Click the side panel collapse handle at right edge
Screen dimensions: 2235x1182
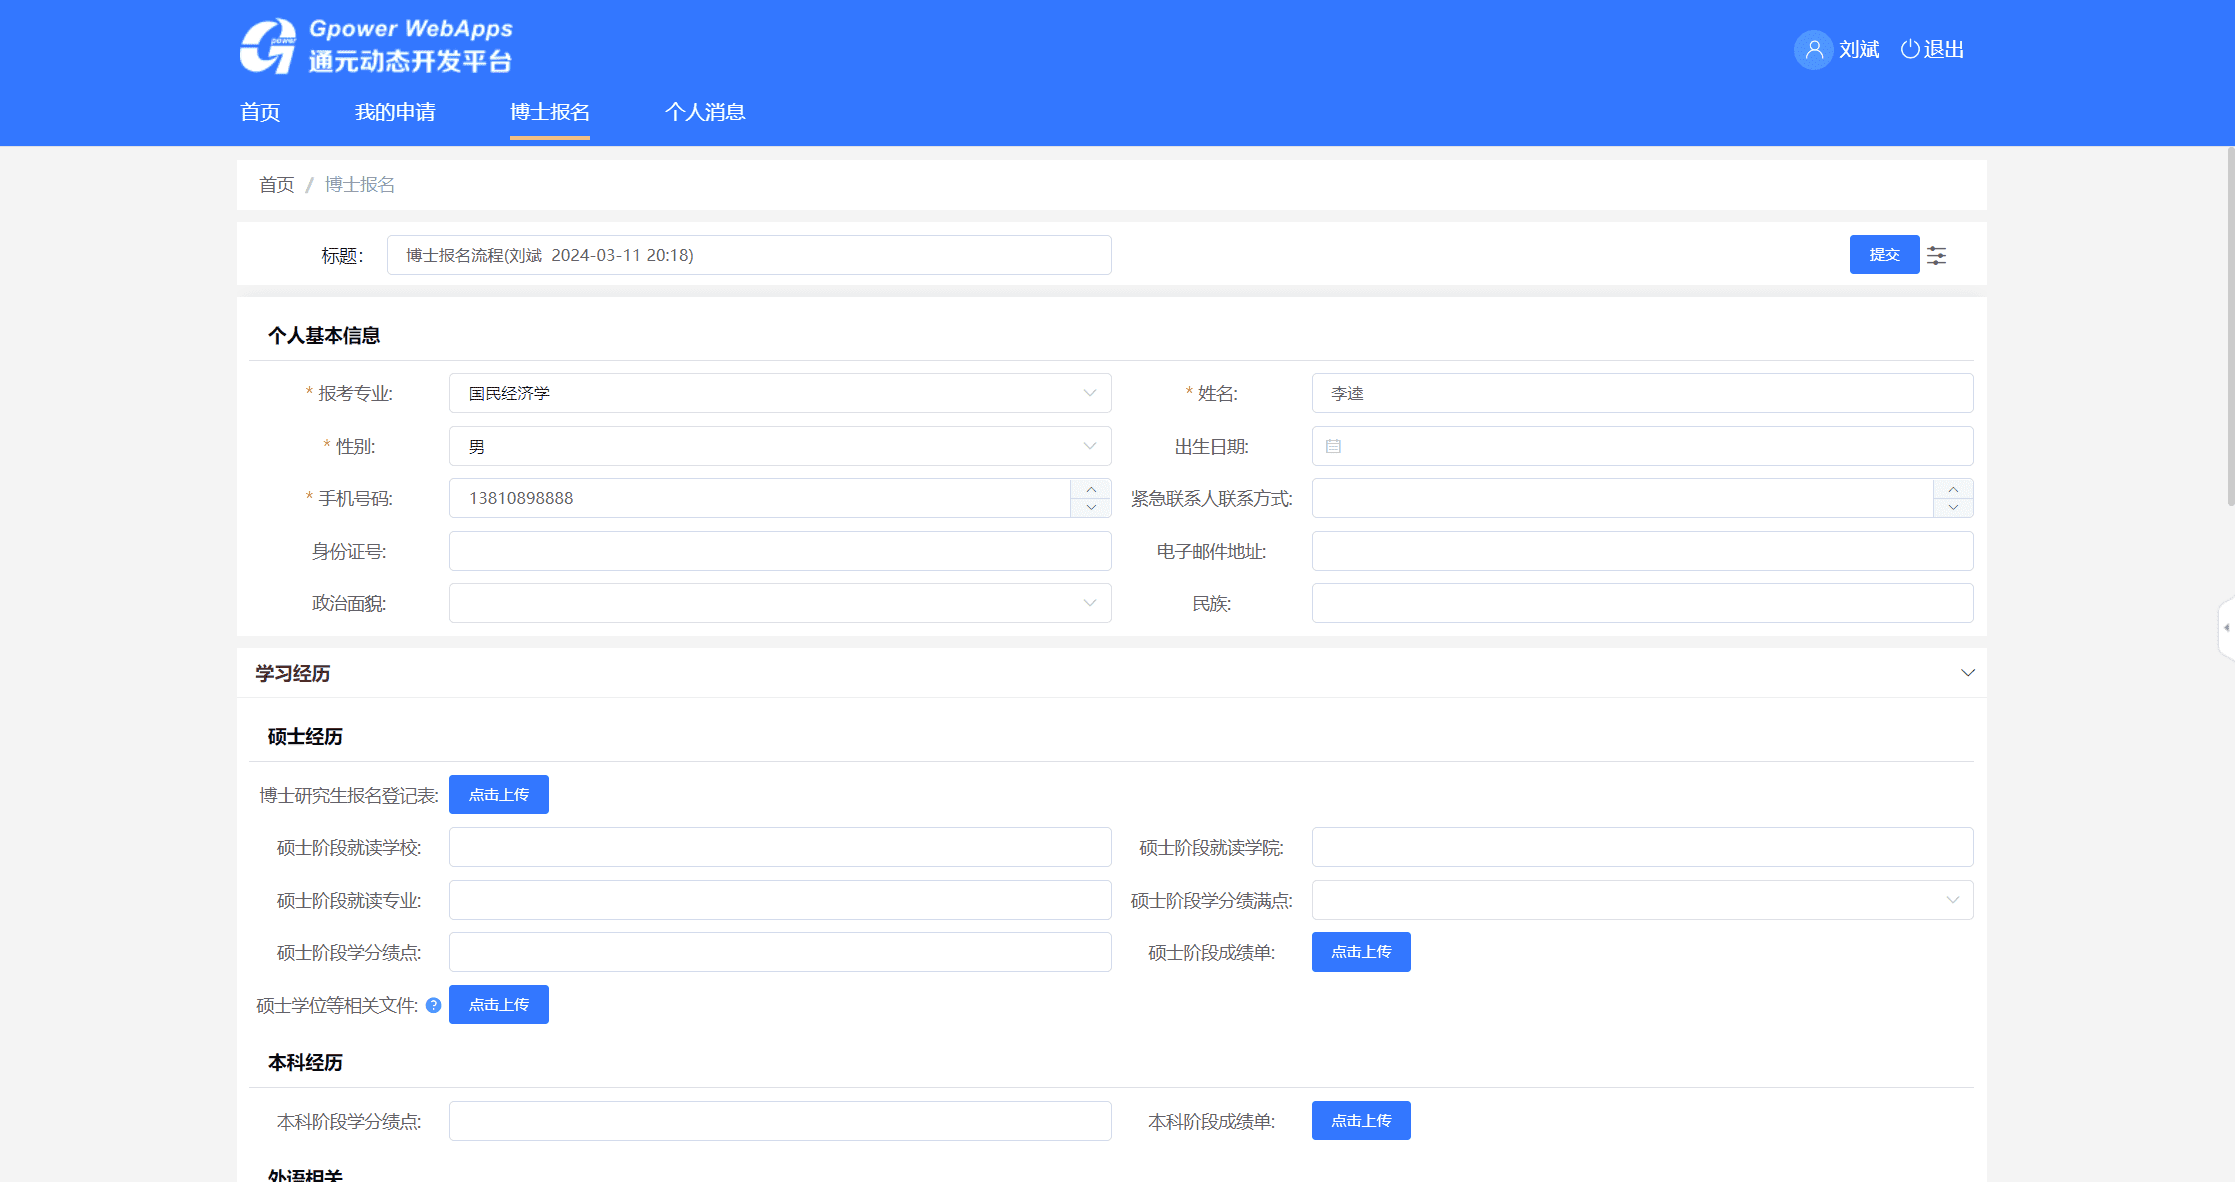[2226, 628]
